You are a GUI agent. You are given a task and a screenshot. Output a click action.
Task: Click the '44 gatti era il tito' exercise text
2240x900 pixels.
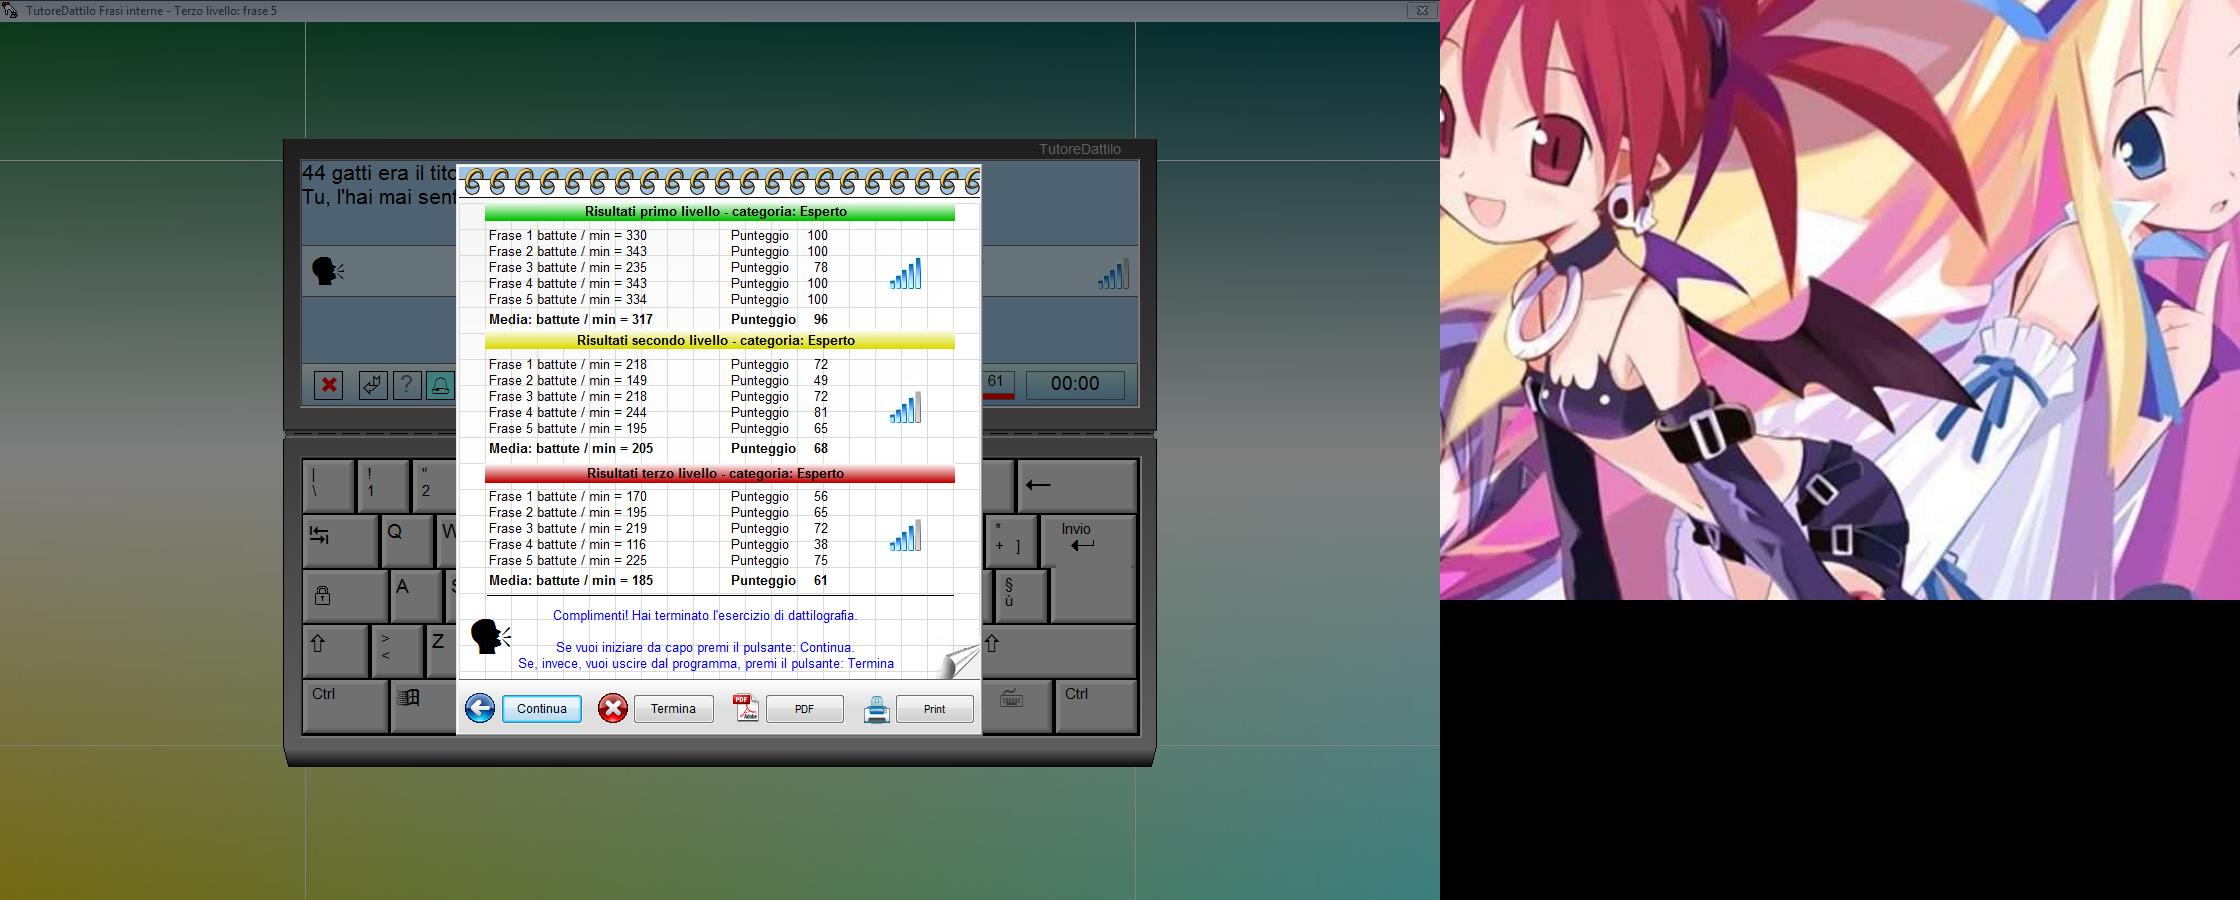(379, 174)
